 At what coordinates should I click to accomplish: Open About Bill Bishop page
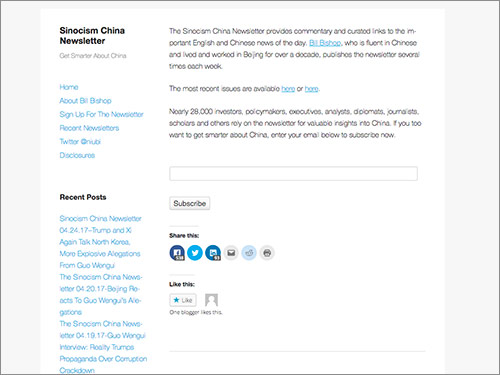[x=85, y=101]
